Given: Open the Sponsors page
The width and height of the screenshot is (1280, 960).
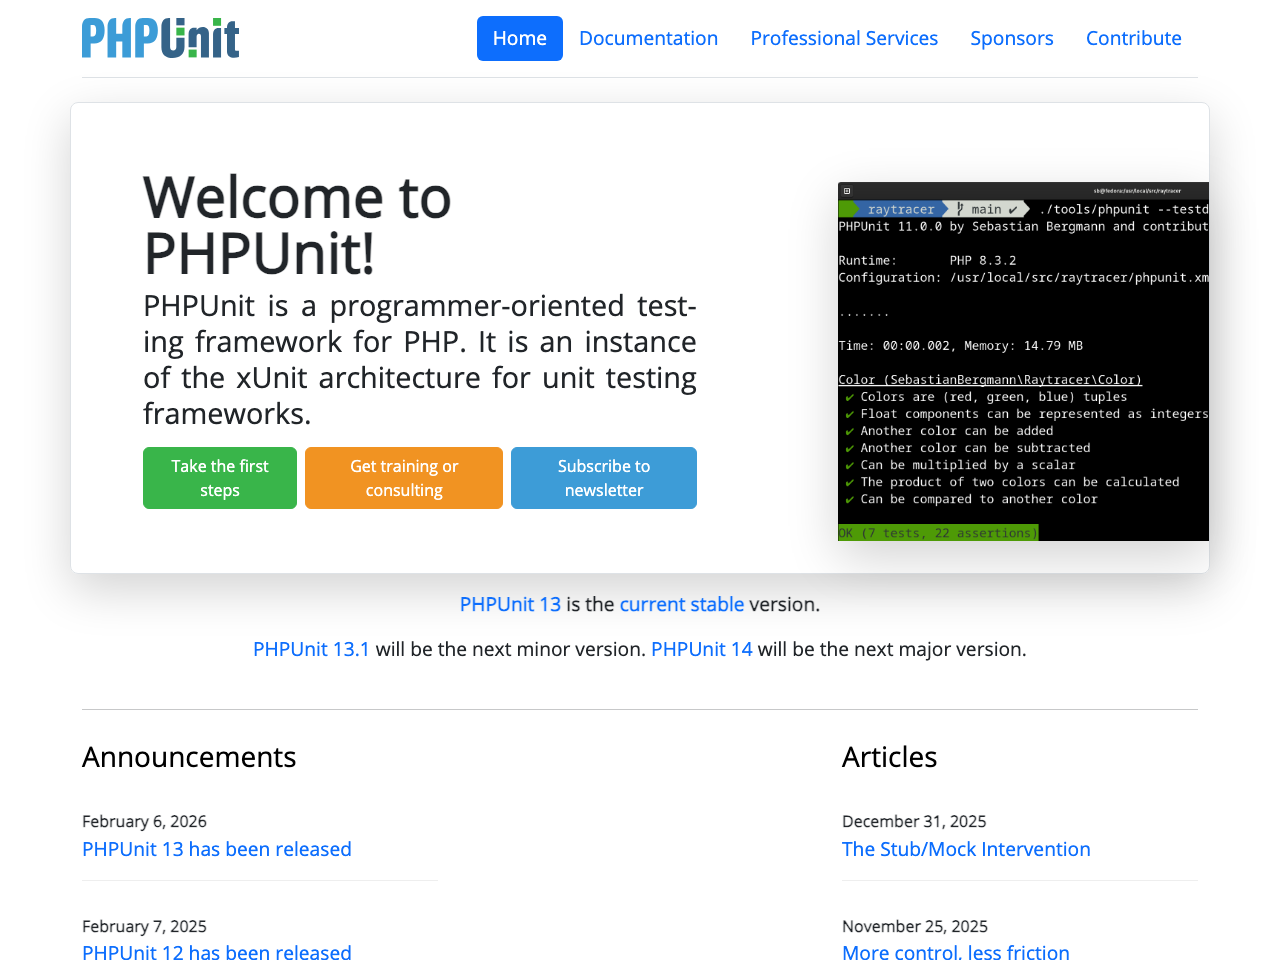Looking at the screenshot, I should click(1012, 38).
